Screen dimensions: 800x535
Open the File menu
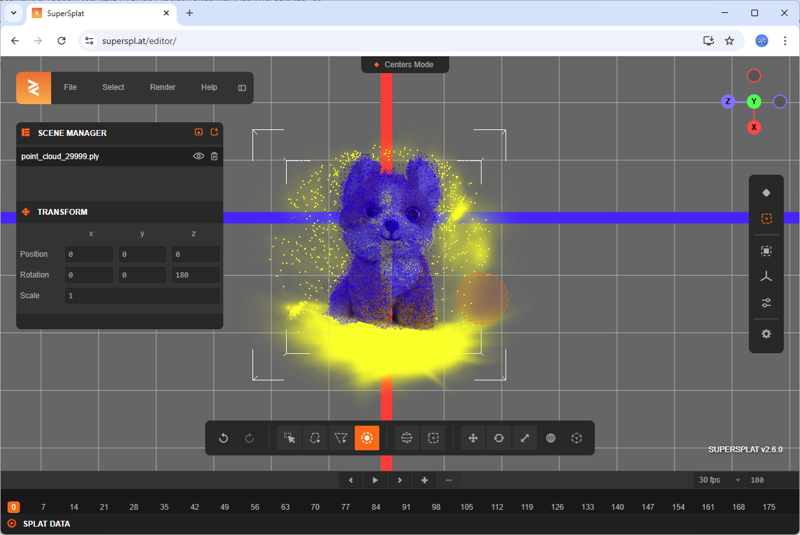70,88
